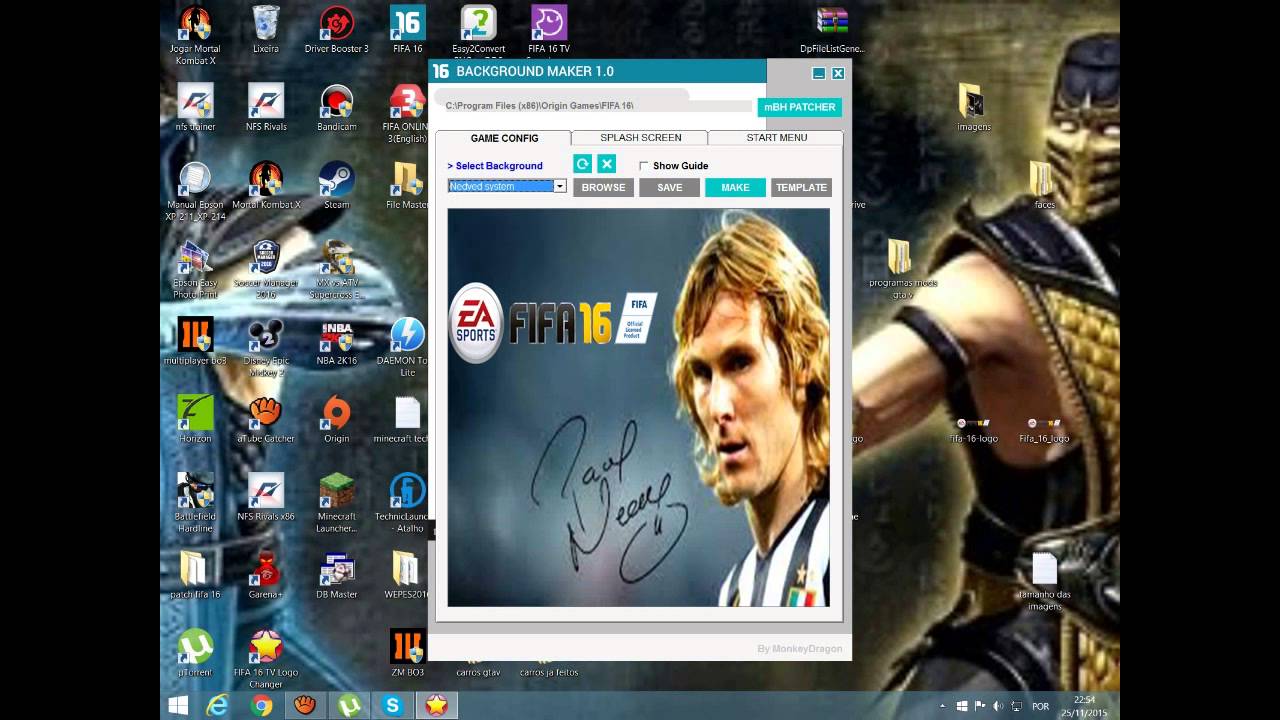Select the Mortal Kombat X desktop shortcut
This screenshot has height=720, width=1280.
click(266, 186)
